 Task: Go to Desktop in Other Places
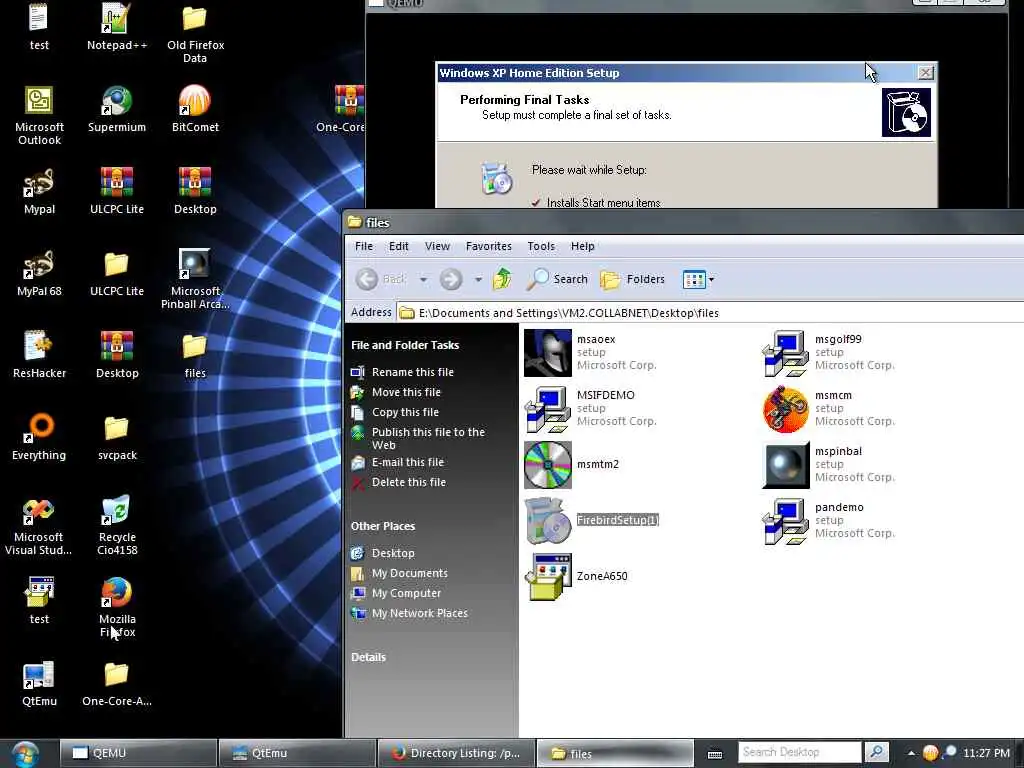(393, 553)
